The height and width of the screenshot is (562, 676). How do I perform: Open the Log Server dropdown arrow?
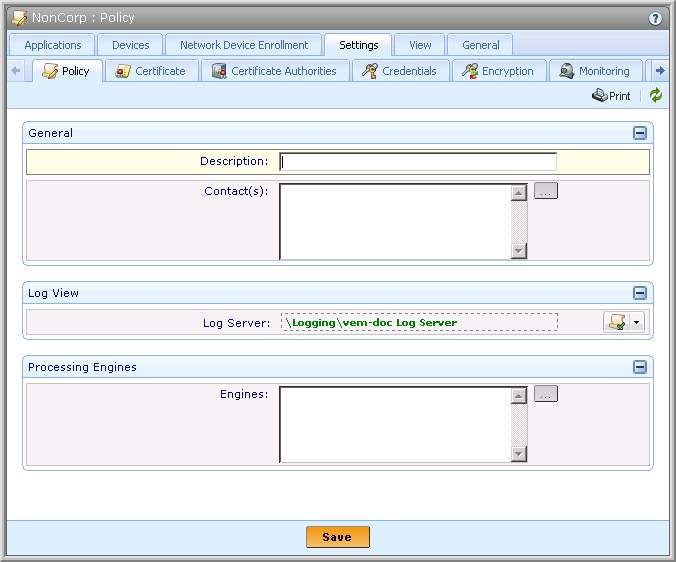click(637, 322)
